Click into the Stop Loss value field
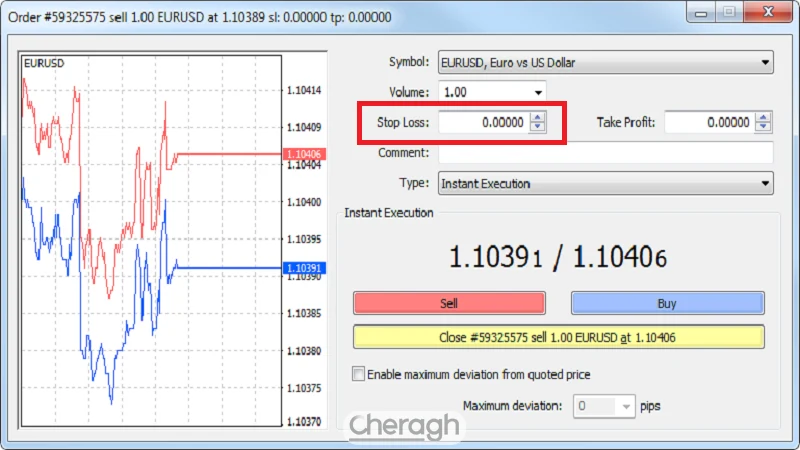This screenshot has height=450, width=800. click(483, 122)
